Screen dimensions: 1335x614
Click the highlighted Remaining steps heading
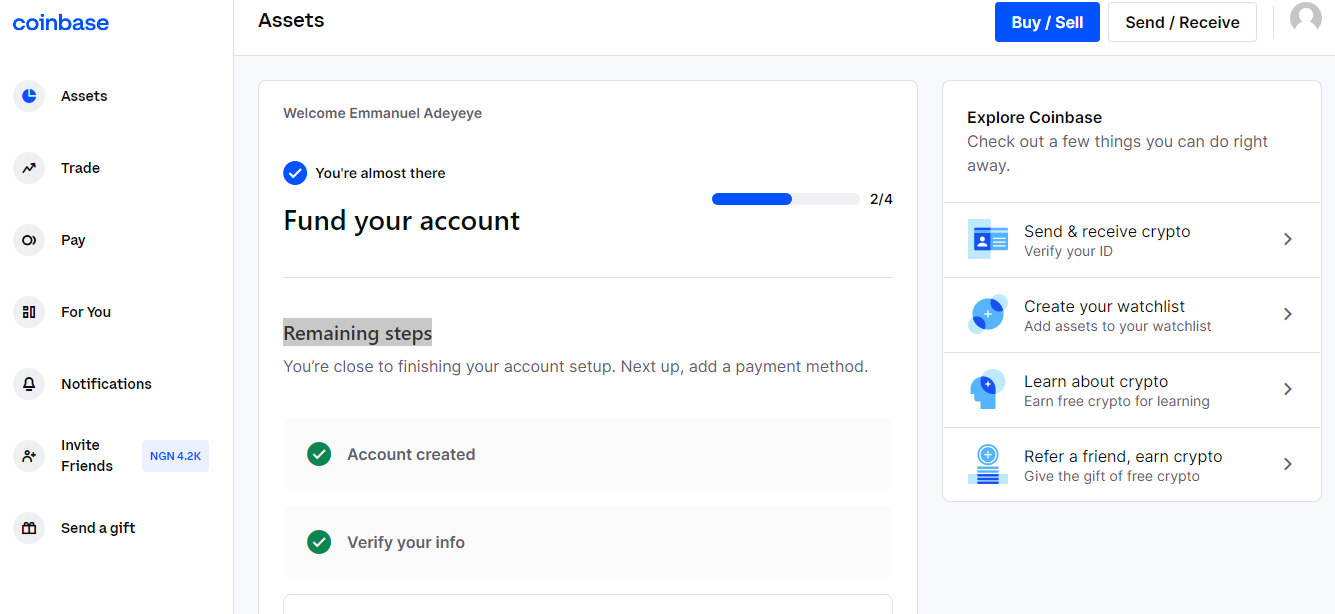pyautogui.click(x=358, y=333)
